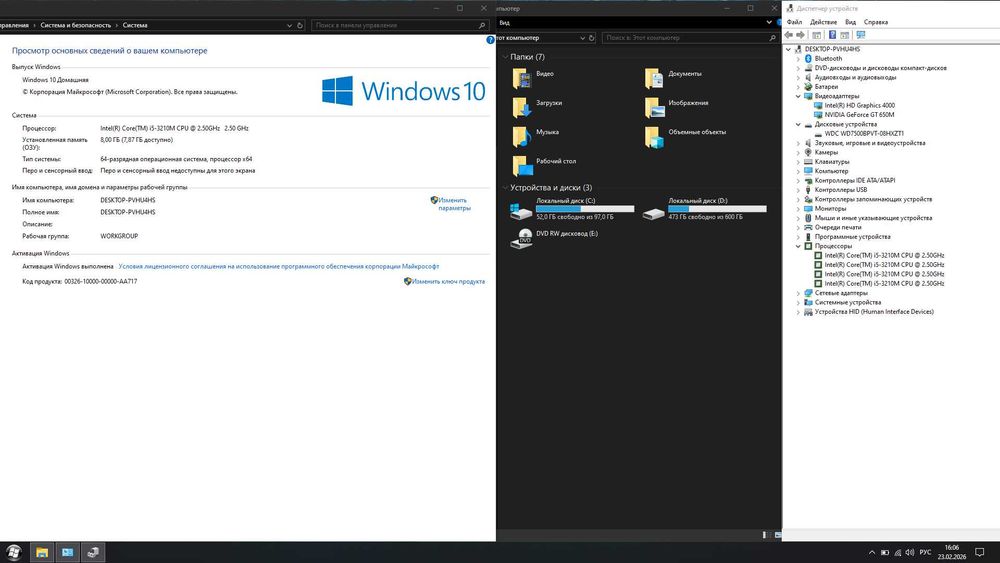Collapse the Устройства и диски (3) group
The height and width of the screenshot is (563, 1000).
tap(505, 187)
